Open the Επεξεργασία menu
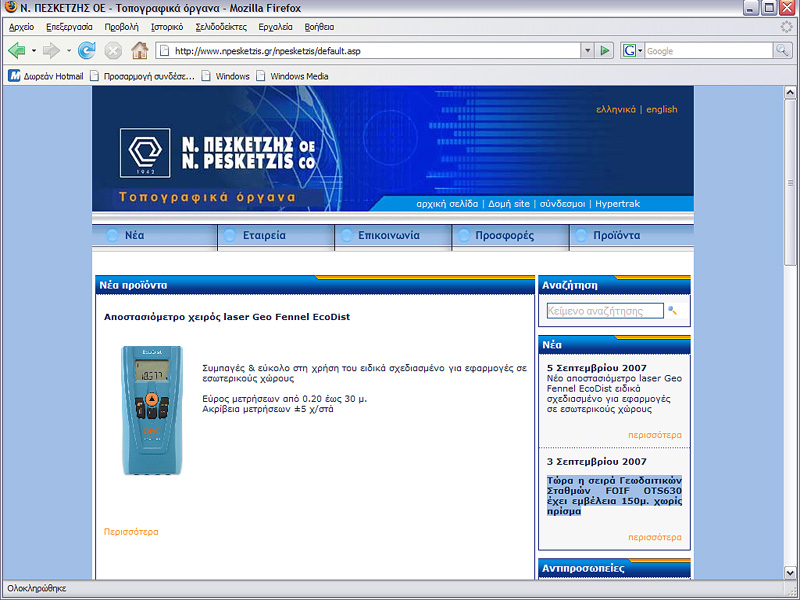800x600 pixels. click(x=69, y=27)
